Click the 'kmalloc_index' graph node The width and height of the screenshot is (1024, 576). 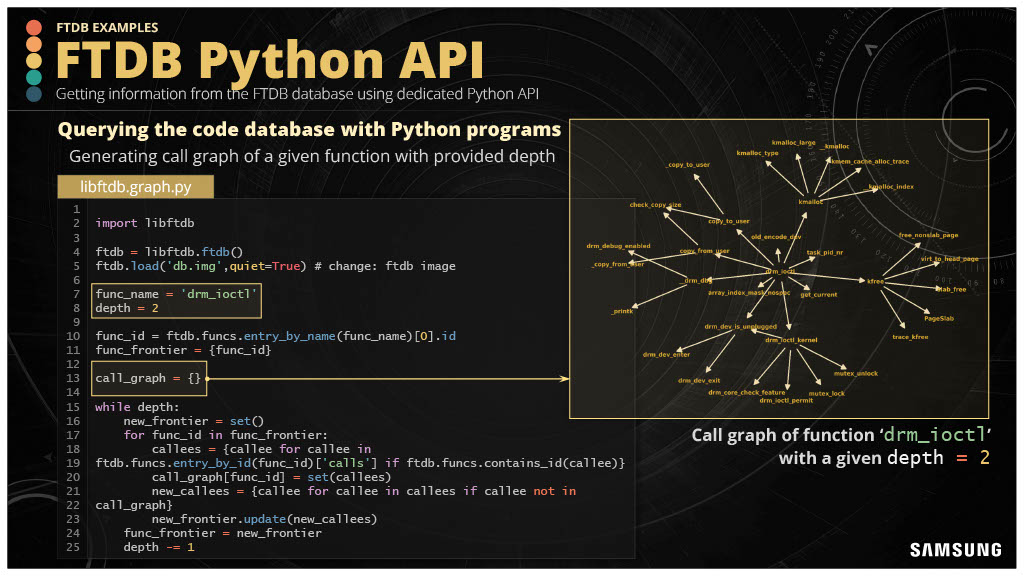(x=891, y=186)
